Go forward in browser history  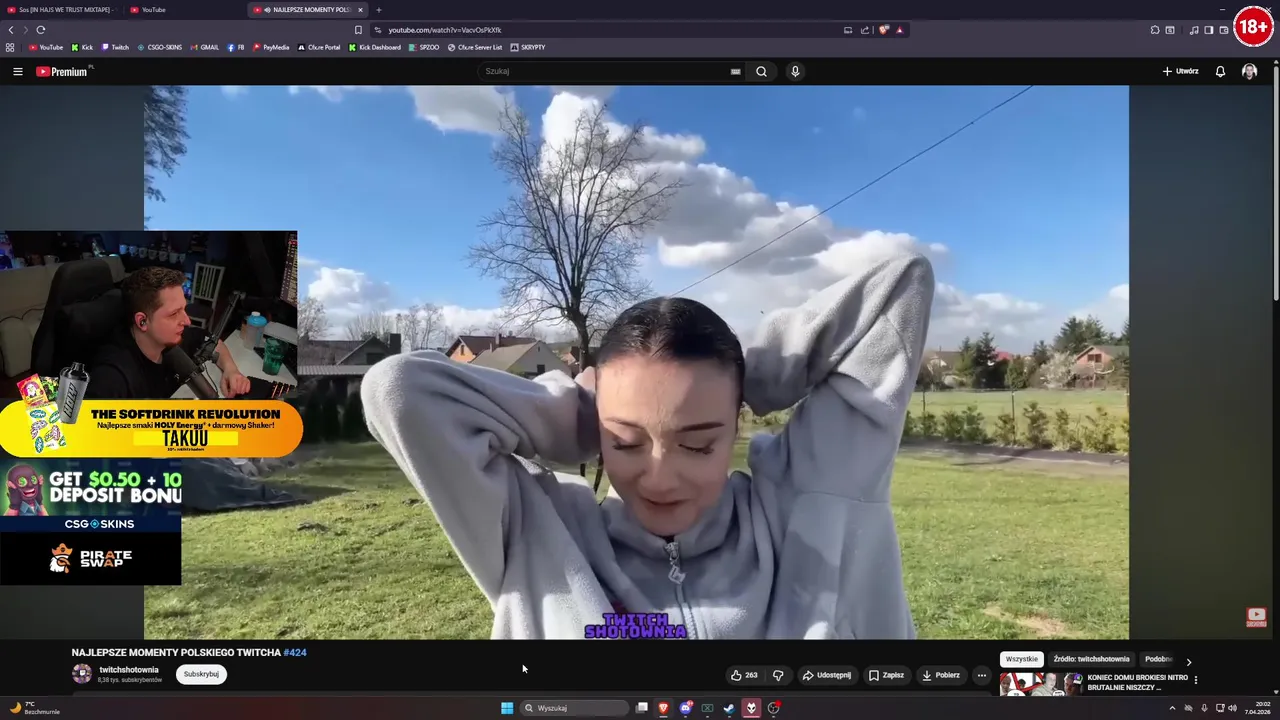click(26, 30)
